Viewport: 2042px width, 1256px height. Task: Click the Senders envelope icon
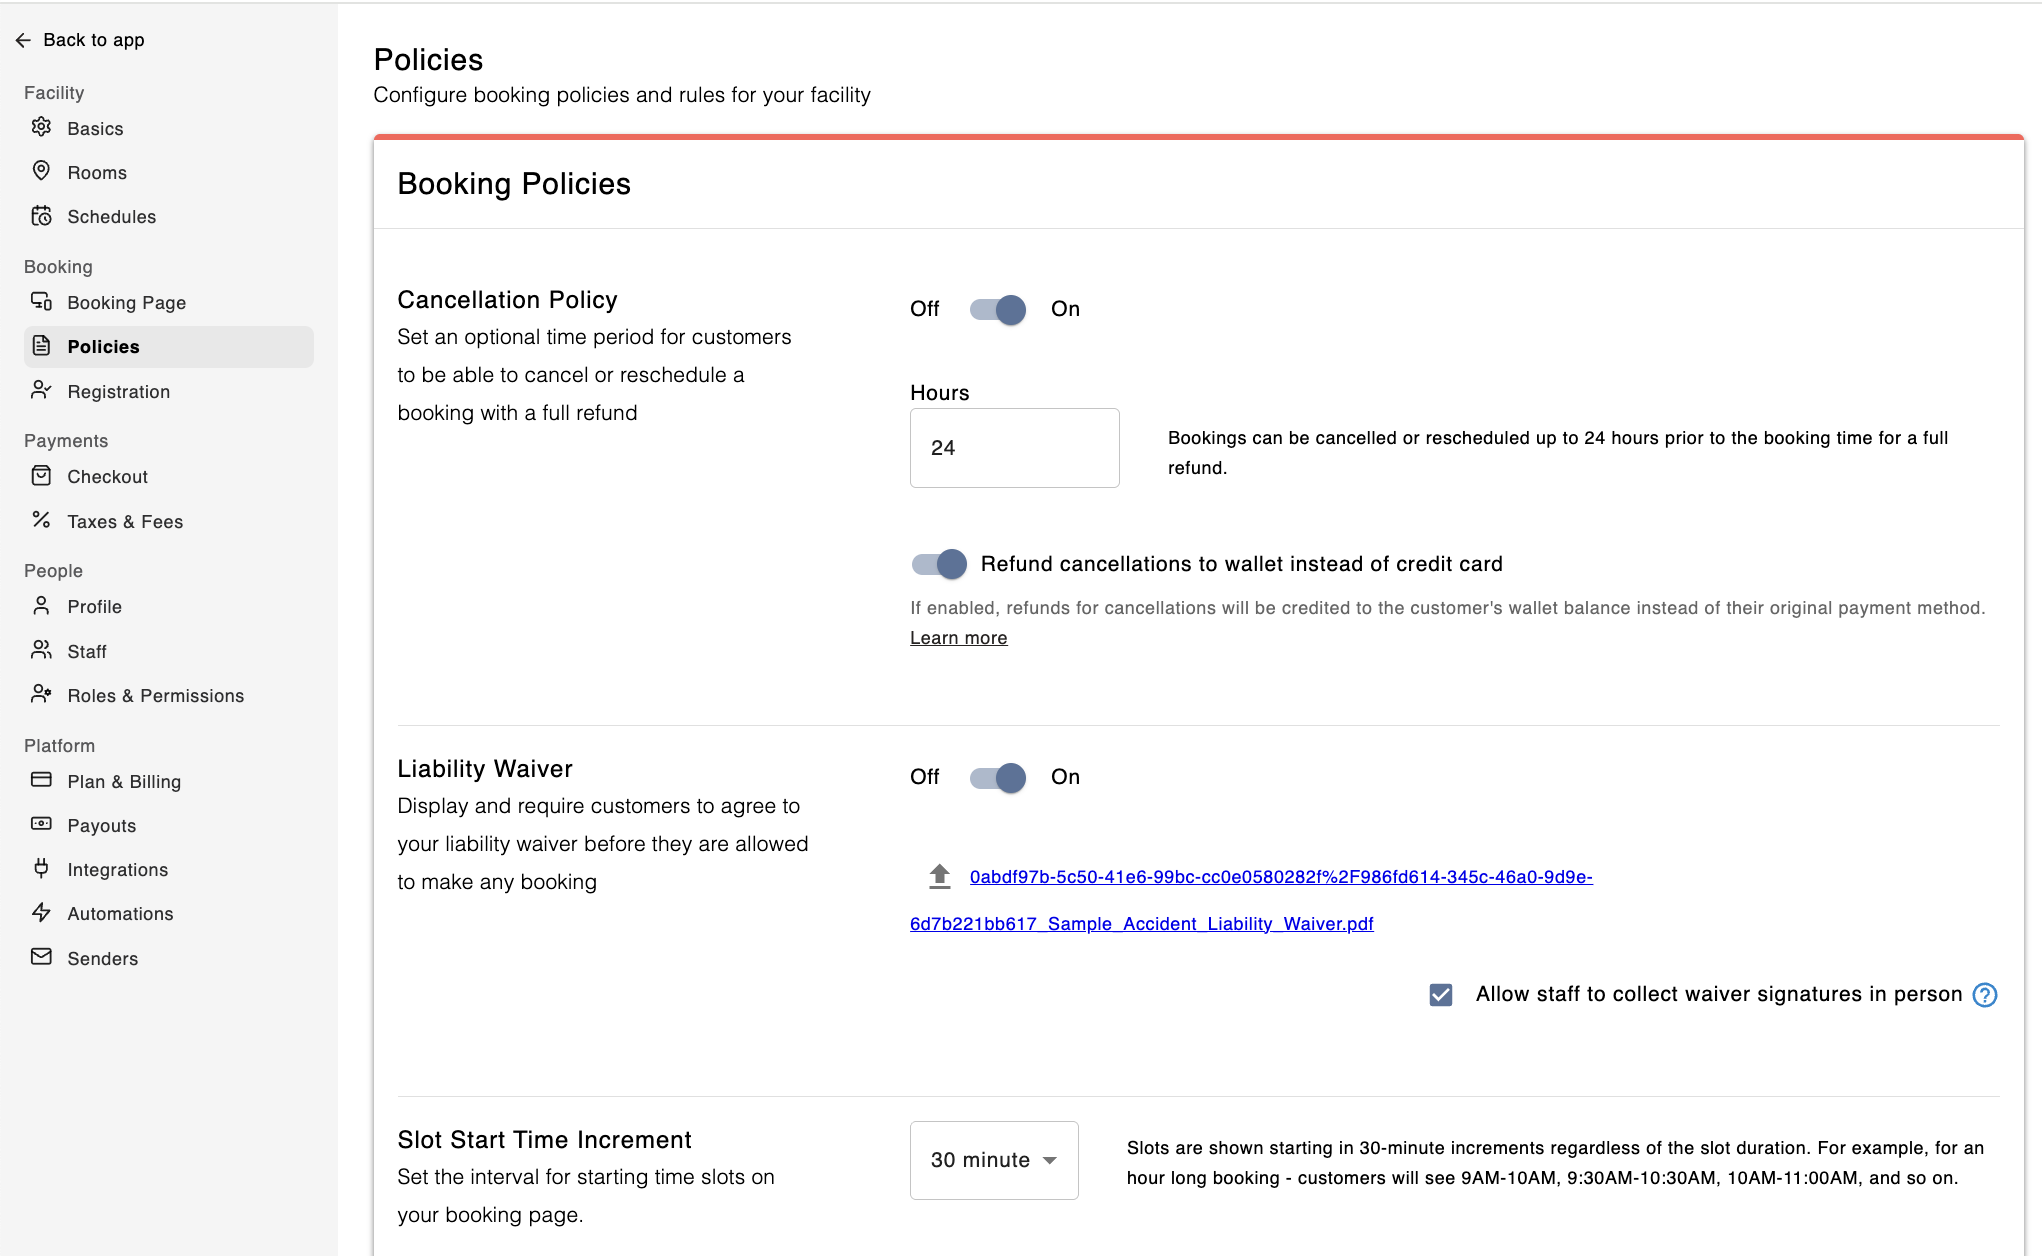tap(41, 957)
